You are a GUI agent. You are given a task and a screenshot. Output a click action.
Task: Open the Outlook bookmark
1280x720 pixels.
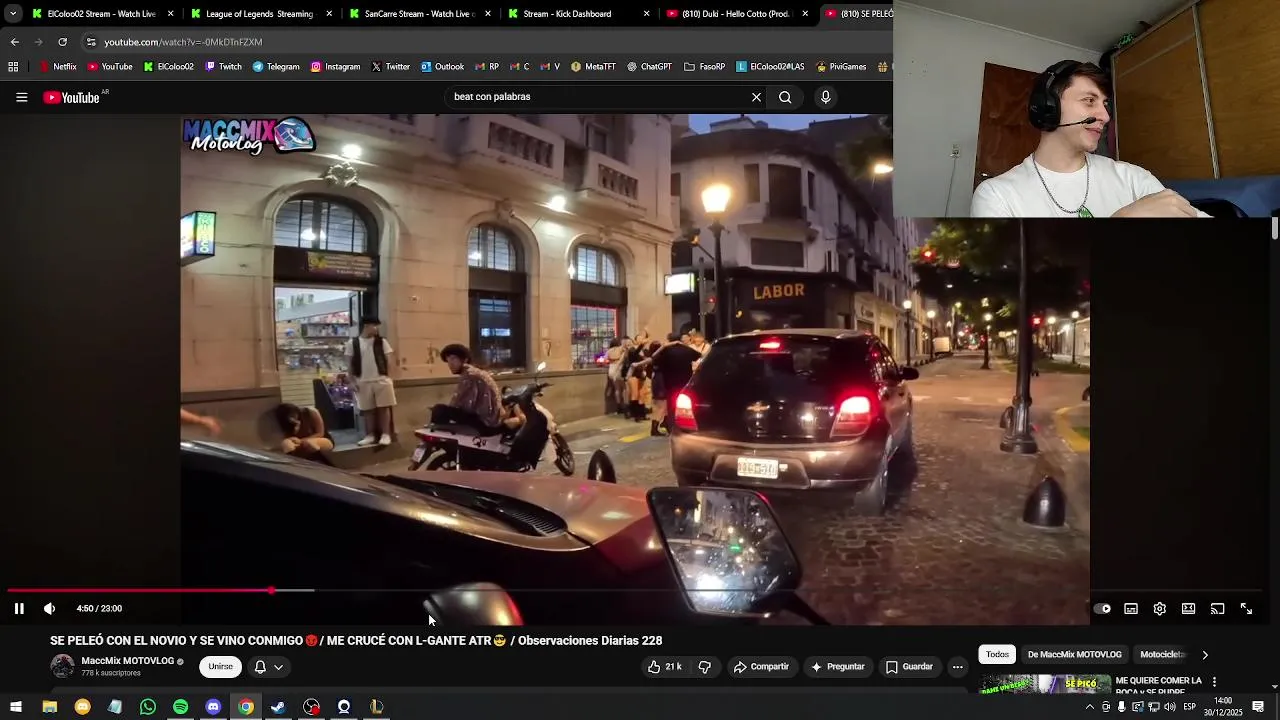442,67
